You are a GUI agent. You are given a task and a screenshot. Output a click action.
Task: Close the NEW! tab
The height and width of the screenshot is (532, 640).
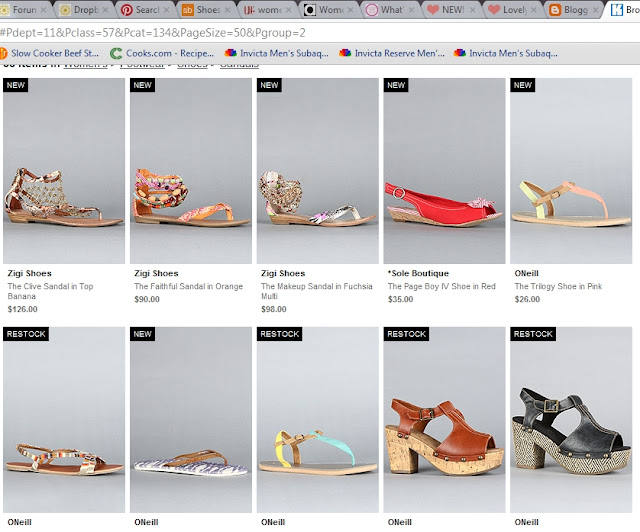472,10
